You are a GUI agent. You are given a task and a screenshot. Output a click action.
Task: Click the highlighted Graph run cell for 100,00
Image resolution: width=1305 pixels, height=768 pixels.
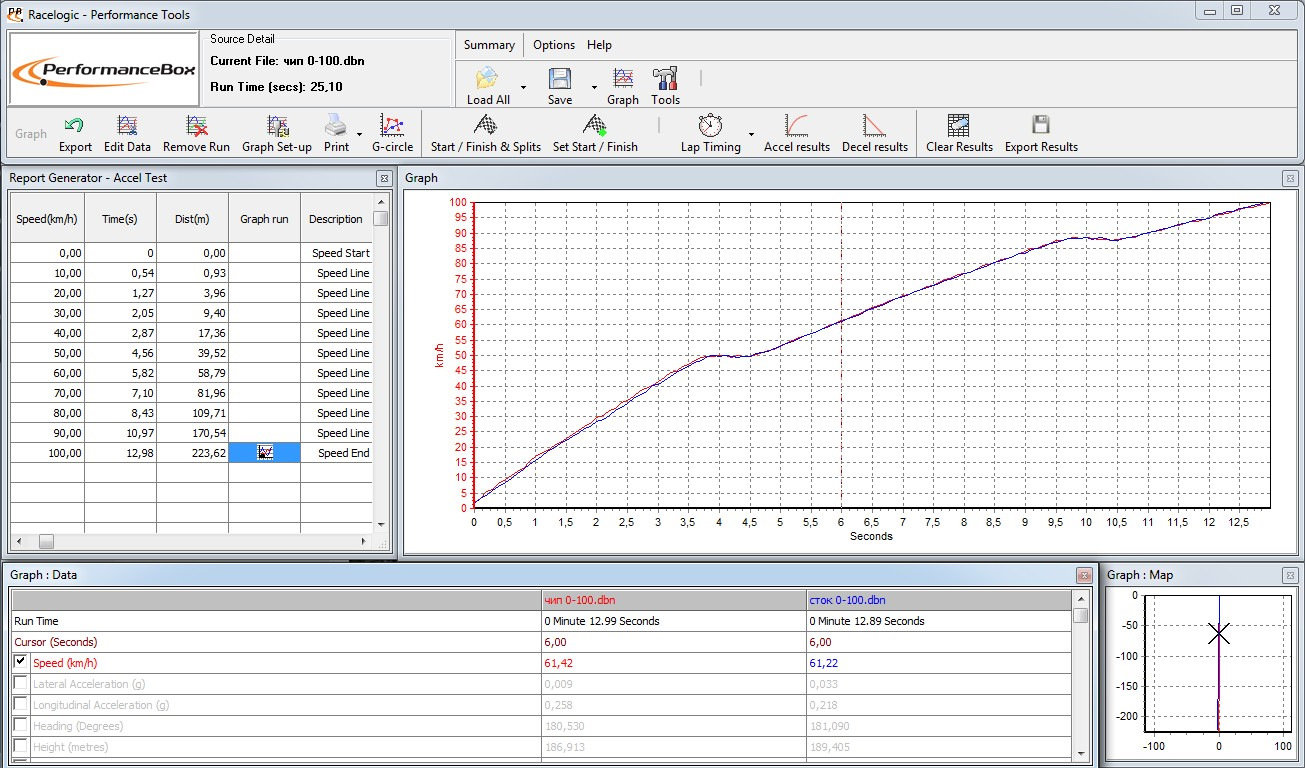pos(265,453)
